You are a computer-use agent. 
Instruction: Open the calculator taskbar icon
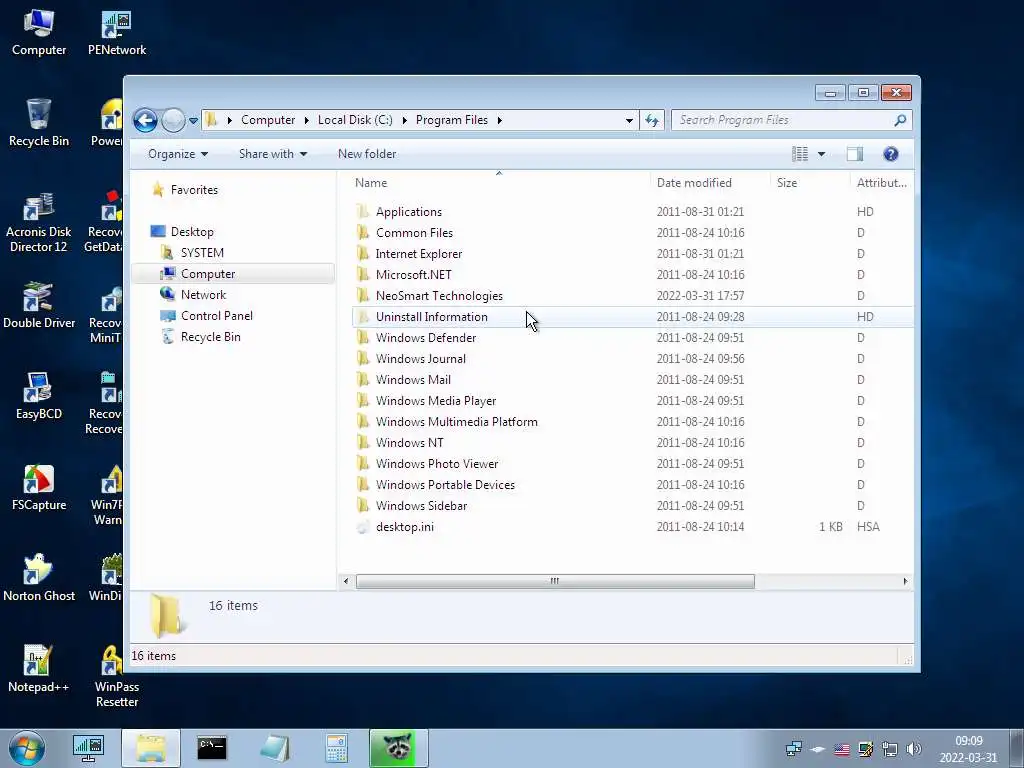click(336, 748)
